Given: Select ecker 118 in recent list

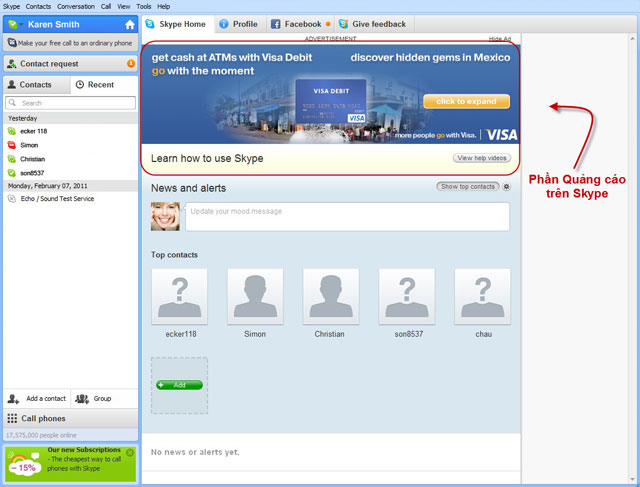Looking at the screenshot, I should coord(70,131).
